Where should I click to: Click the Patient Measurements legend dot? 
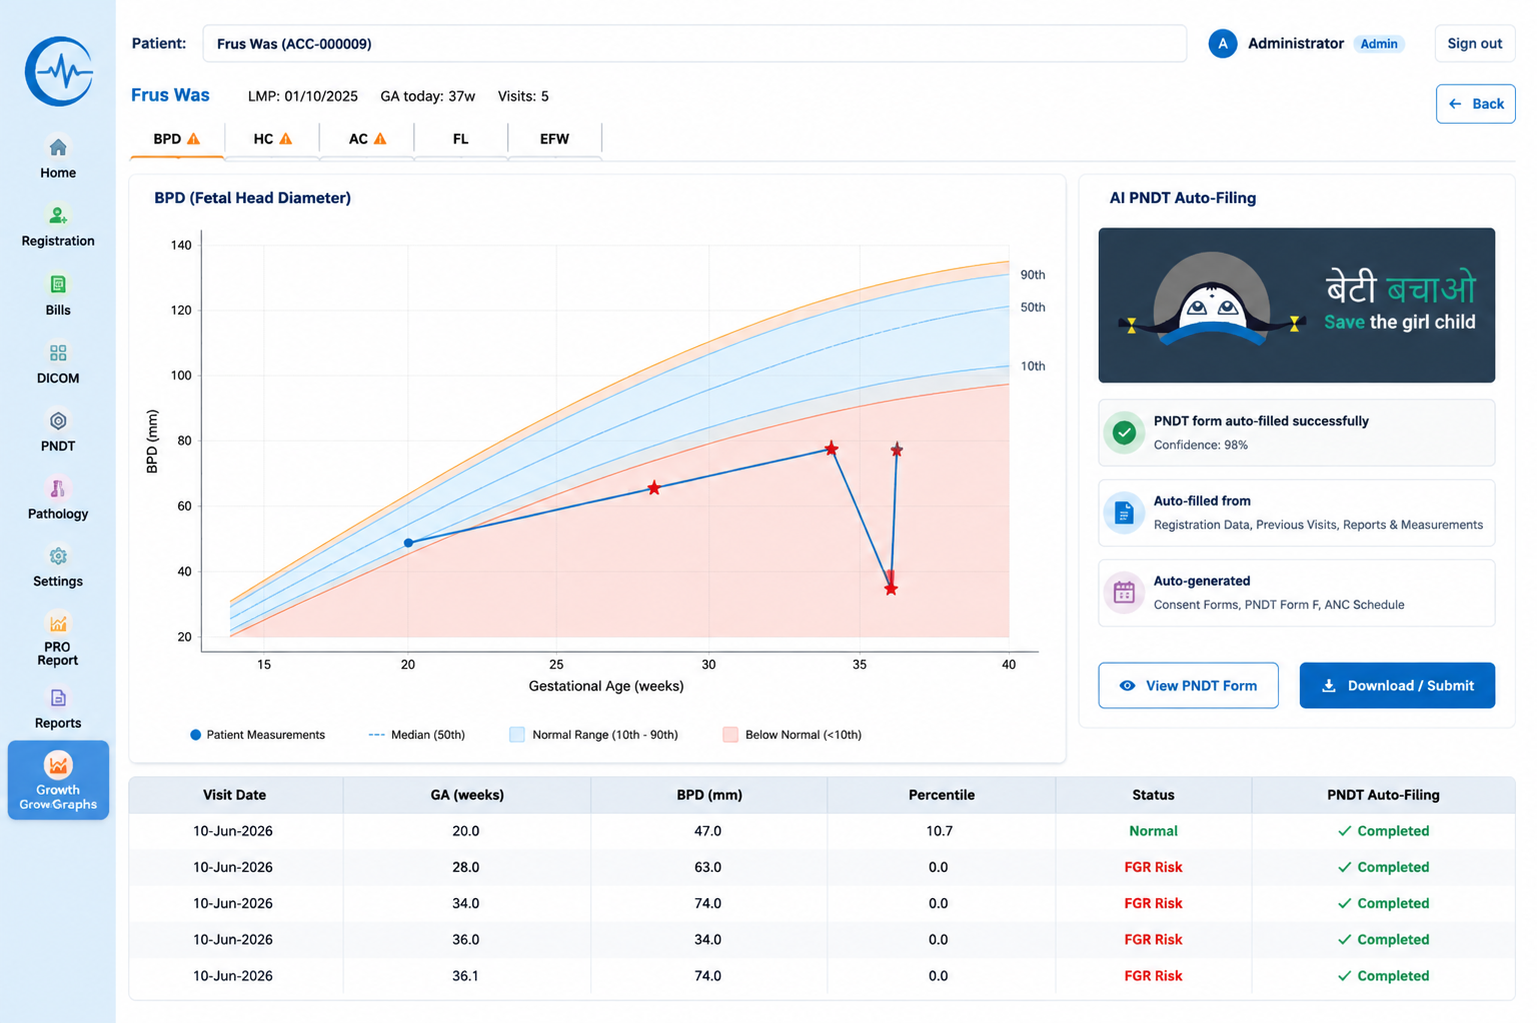(x=196, y=735)
